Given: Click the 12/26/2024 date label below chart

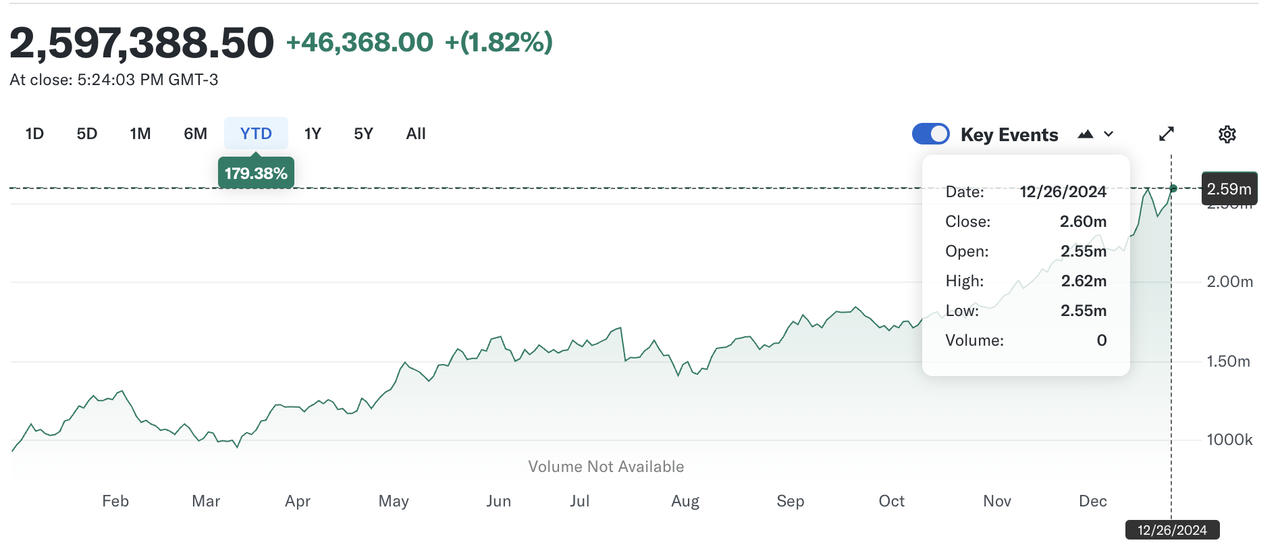Looking at the screenshot, I should (x=1172, y=530).
